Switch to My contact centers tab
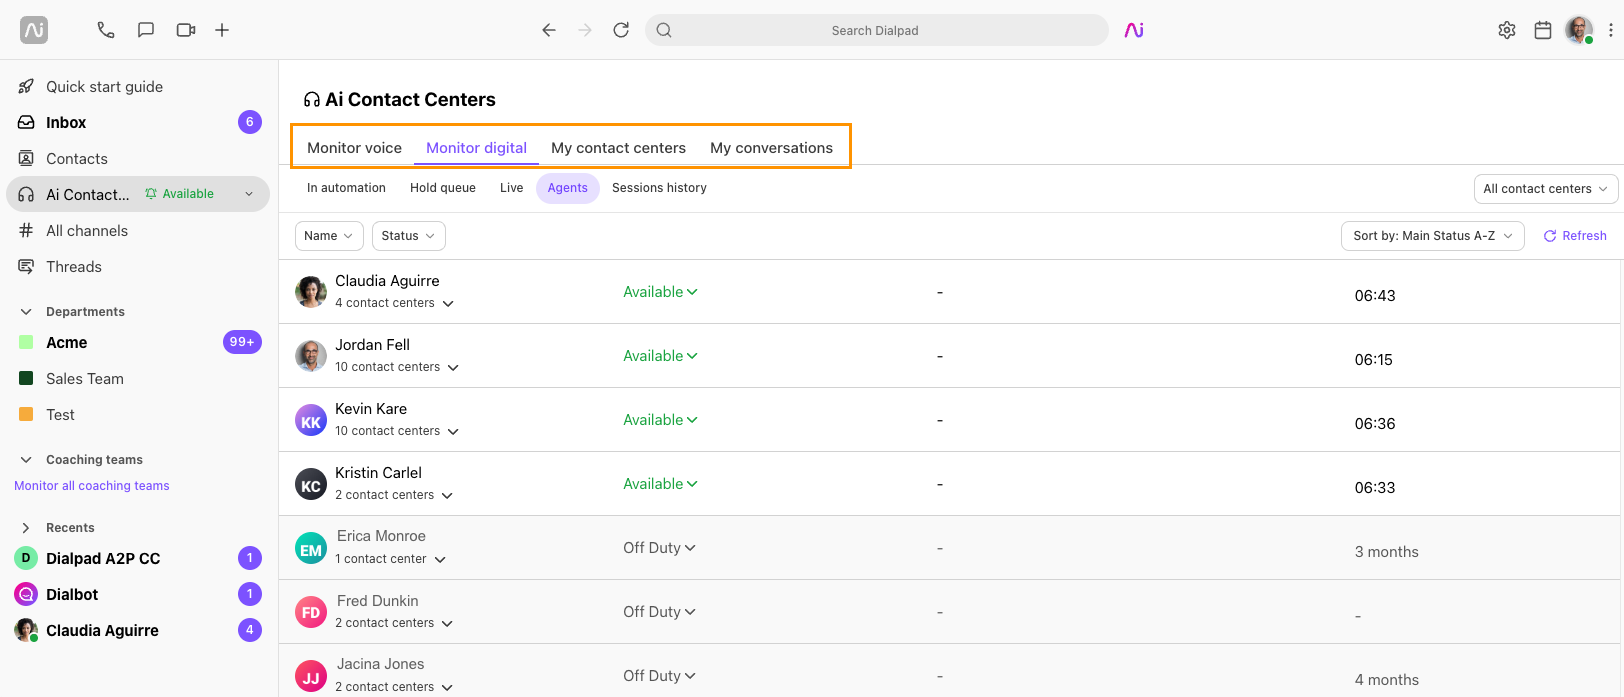1624x697 pixels. point(618,148)
